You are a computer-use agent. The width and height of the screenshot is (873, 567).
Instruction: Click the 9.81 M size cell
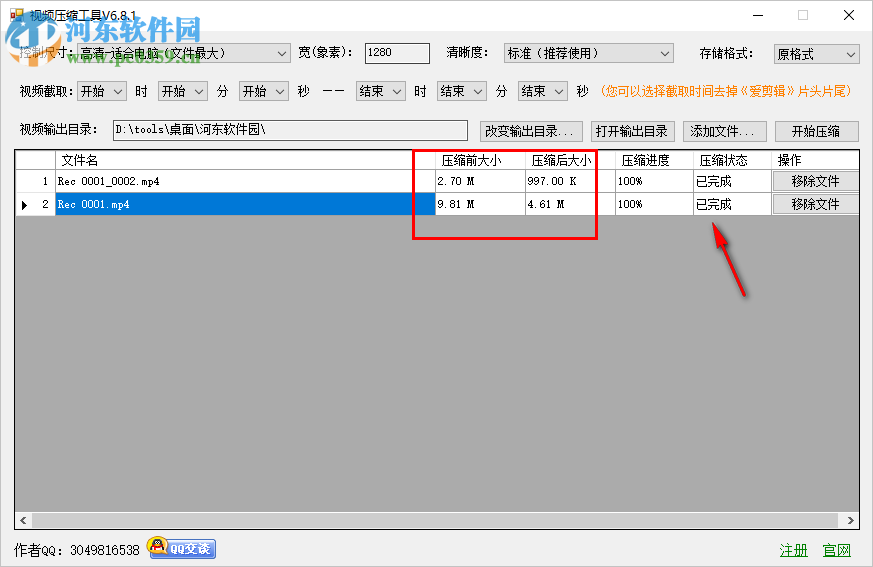480,204
